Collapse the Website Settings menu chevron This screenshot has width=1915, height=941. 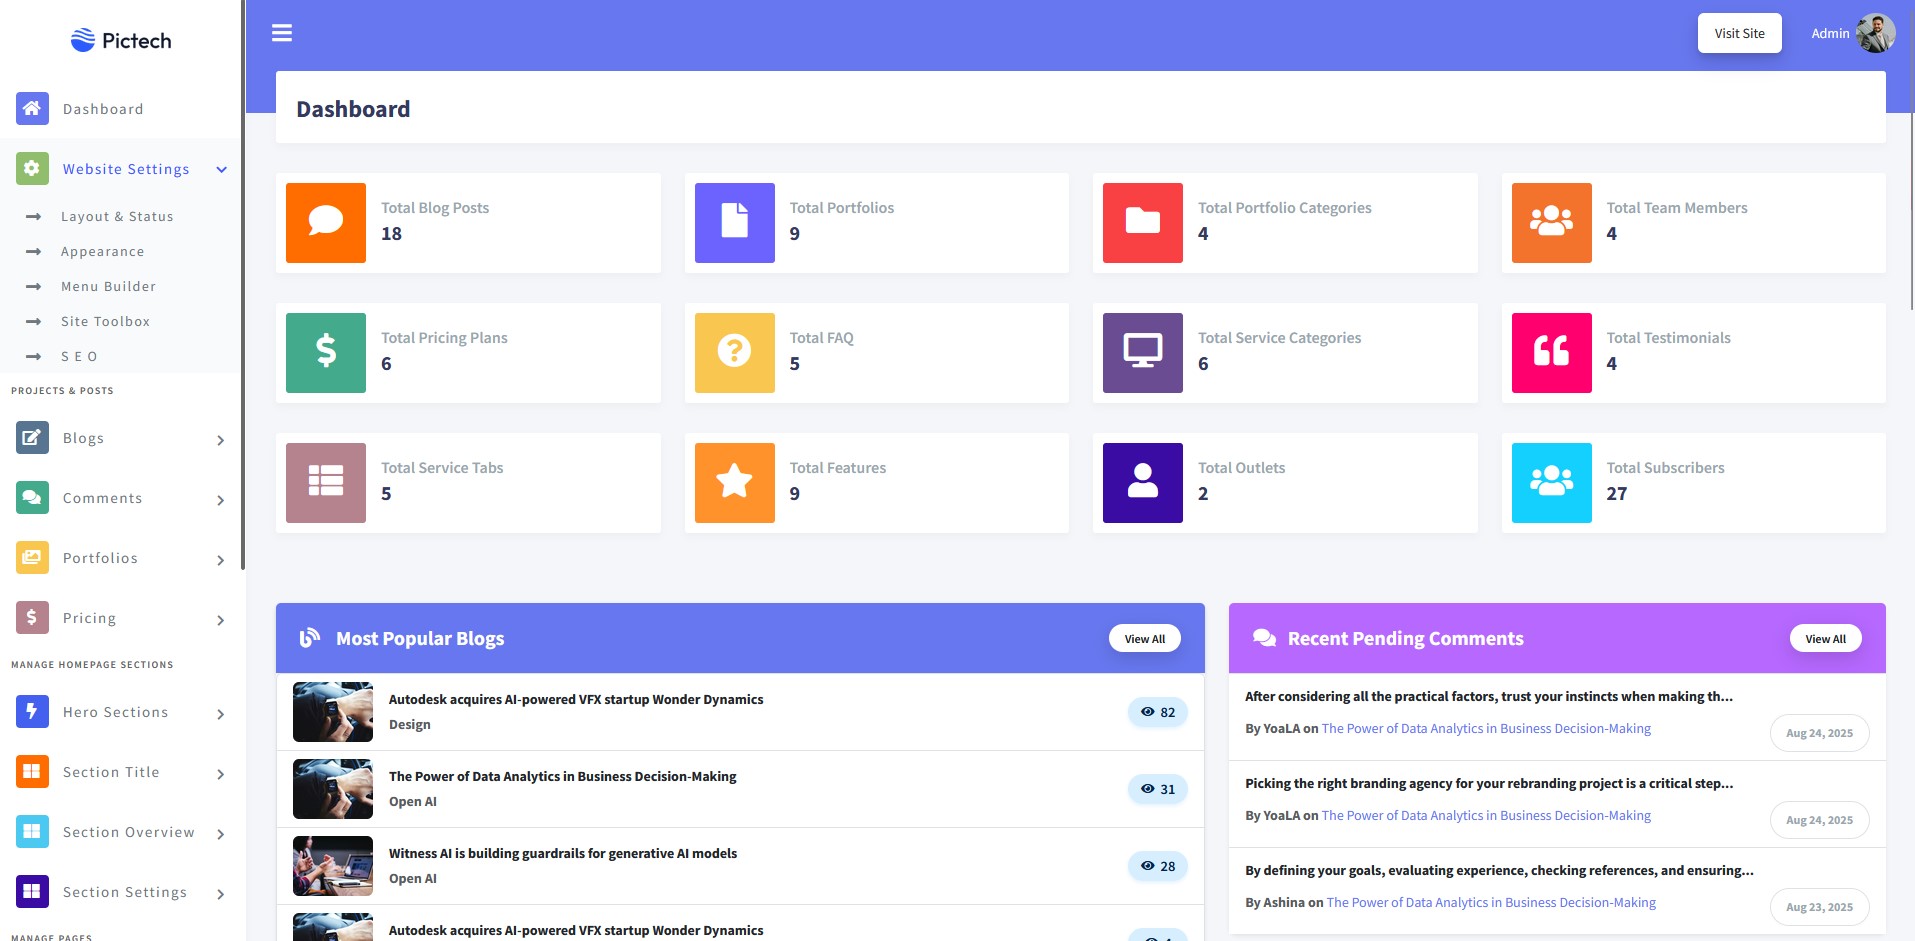tap(222, 169)
